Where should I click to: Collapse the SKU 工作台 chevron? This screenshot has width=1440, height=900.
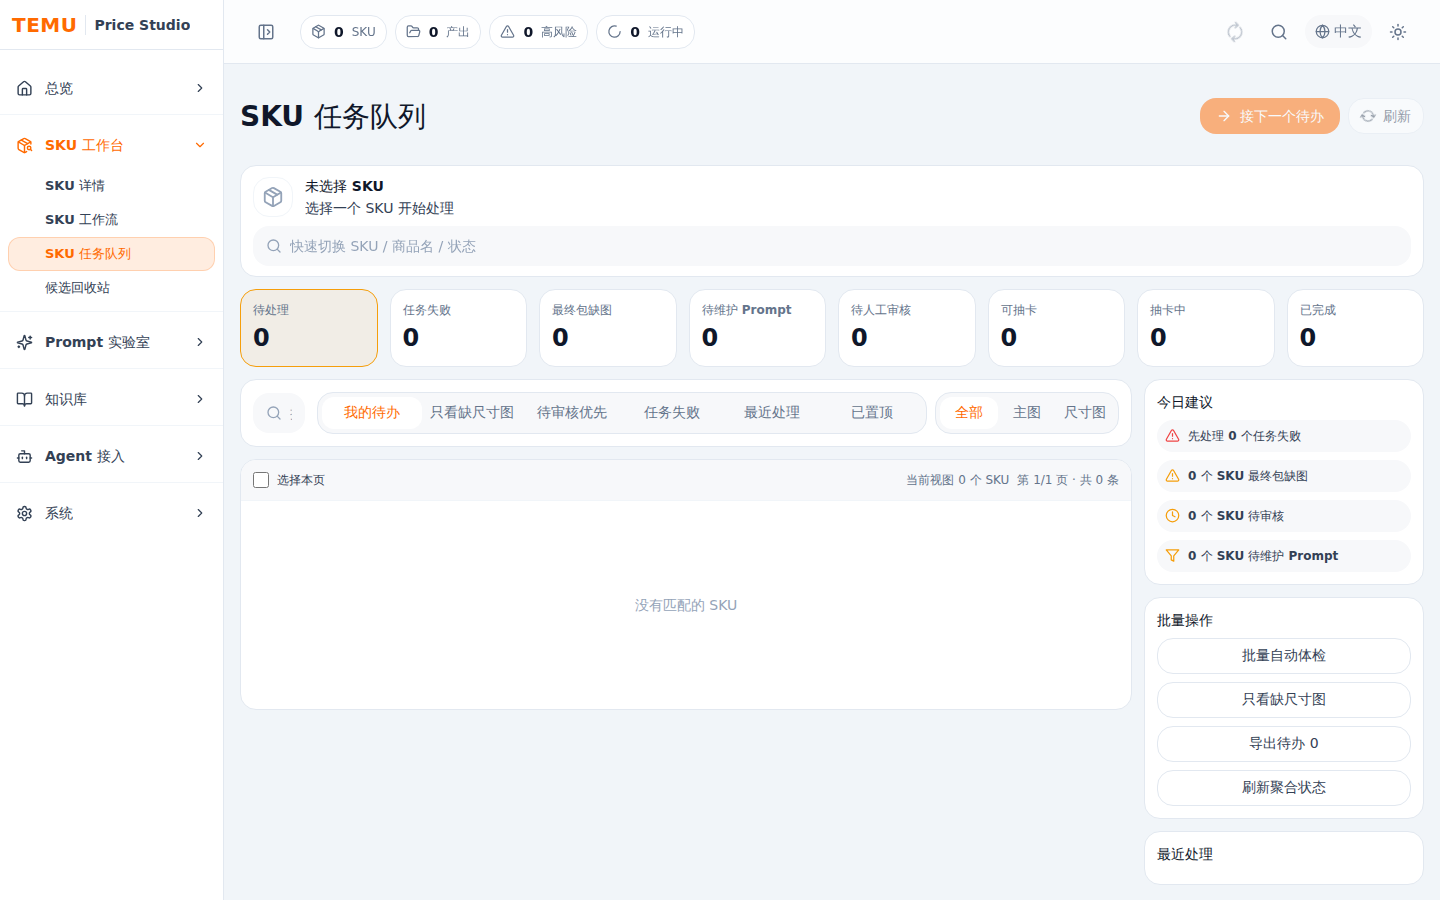coord(200,145)
